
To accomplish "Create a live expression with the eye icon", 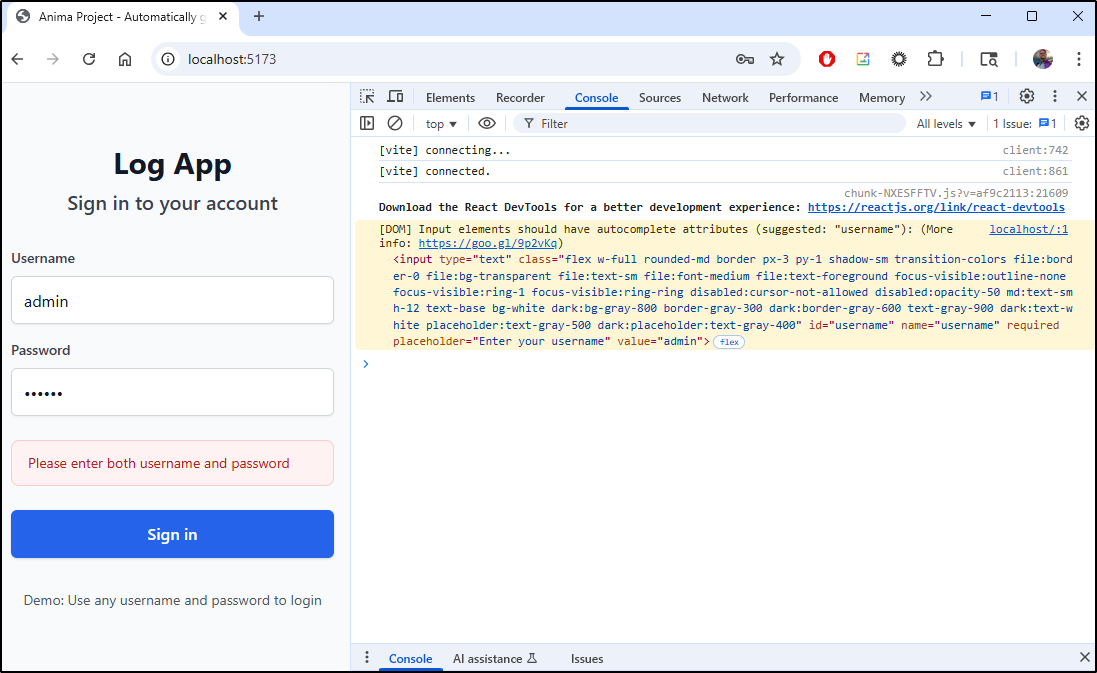I will pyautogui.click(x=487, y=123).
